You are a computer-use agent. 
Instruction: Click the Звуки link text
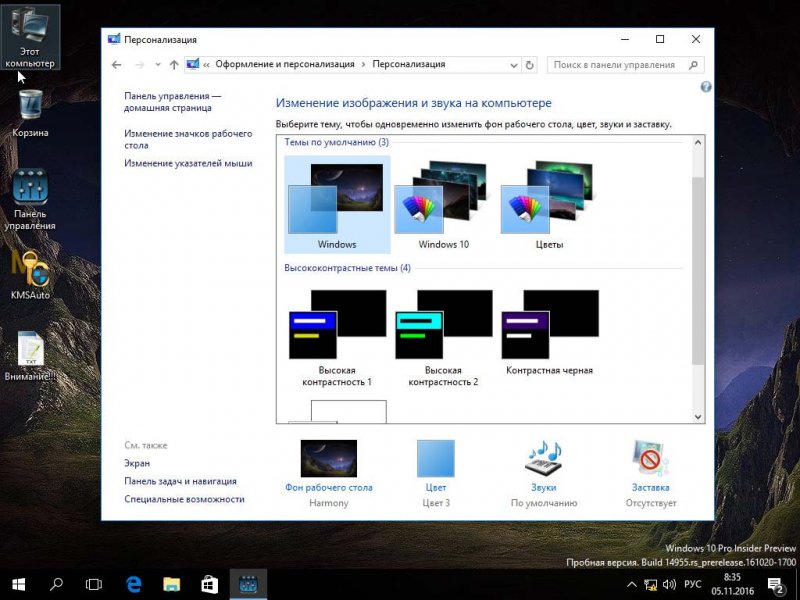[543, 487]
